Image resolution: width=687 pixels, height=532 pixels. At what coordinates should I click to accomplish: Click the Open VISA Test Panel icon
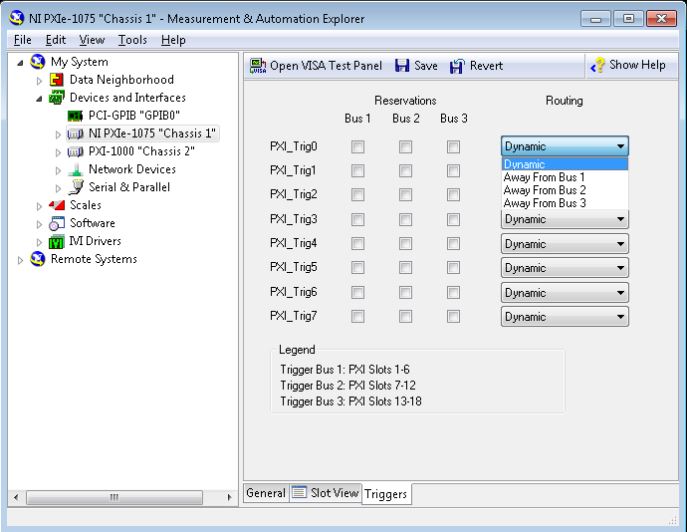[258, 66]
